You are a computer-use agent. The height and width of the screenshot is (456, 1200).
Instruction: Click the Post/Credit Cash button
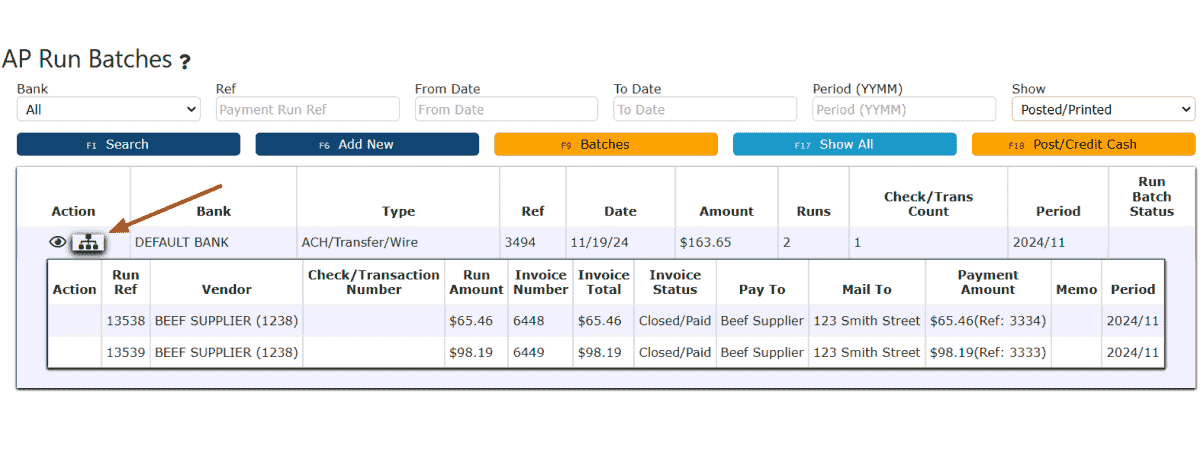coord(1084,144)
